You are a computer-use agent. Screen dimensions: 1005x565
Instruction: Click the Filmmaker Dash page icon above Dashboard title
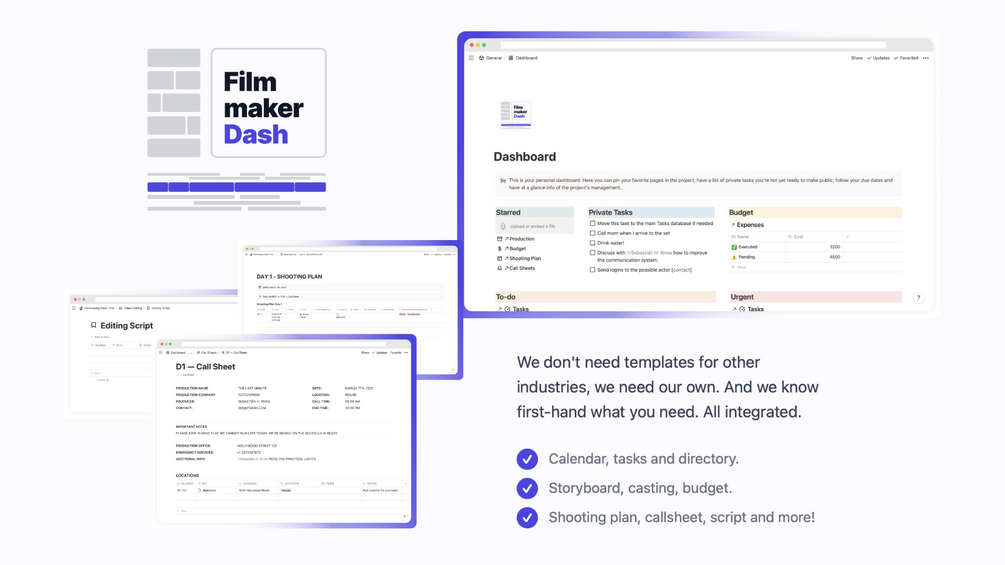click(x=516, y=115)
